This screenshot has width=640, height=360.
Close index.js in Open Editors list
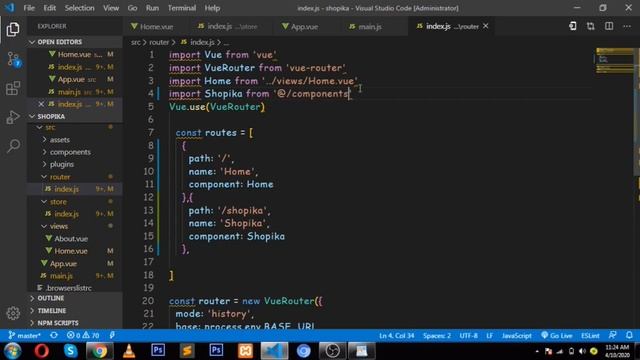41,104
